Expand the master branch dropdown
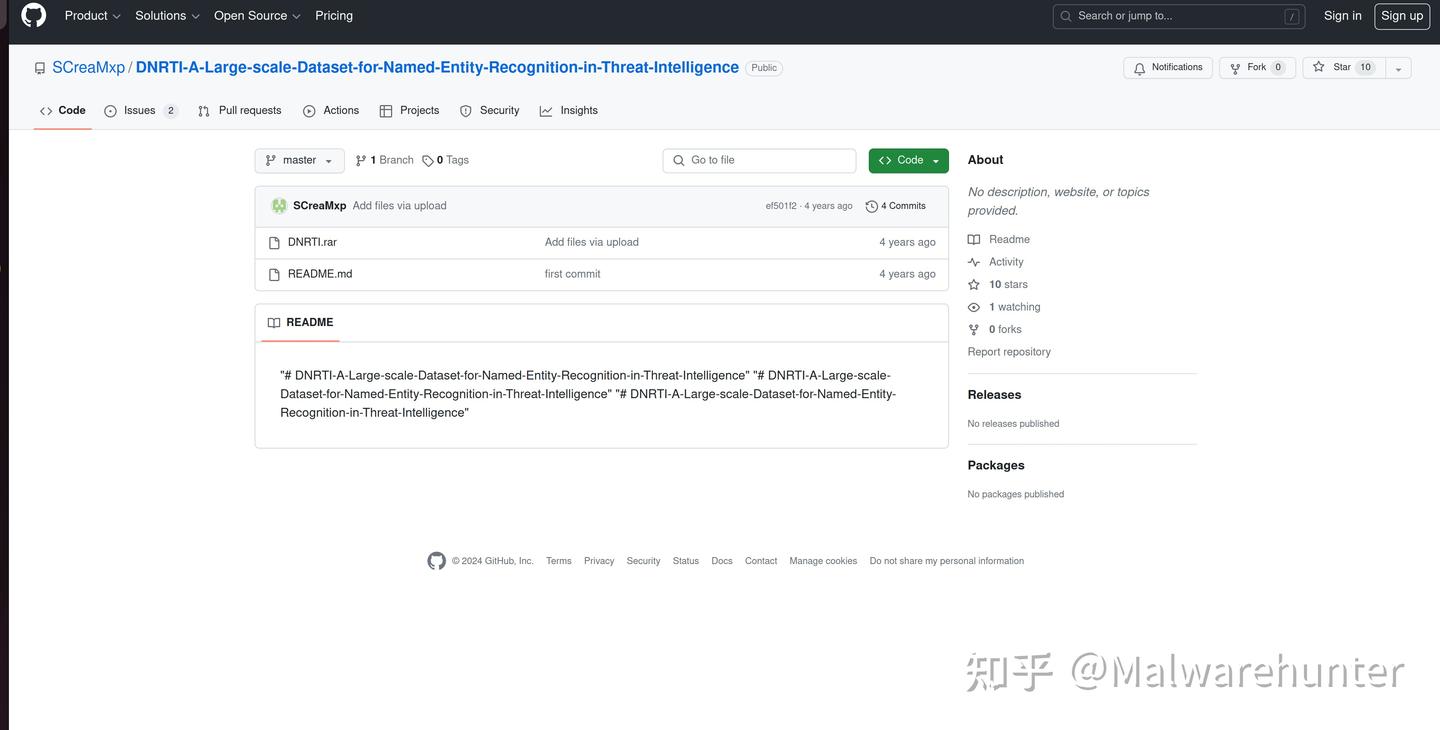1440x730 pixels. [299, 160]
